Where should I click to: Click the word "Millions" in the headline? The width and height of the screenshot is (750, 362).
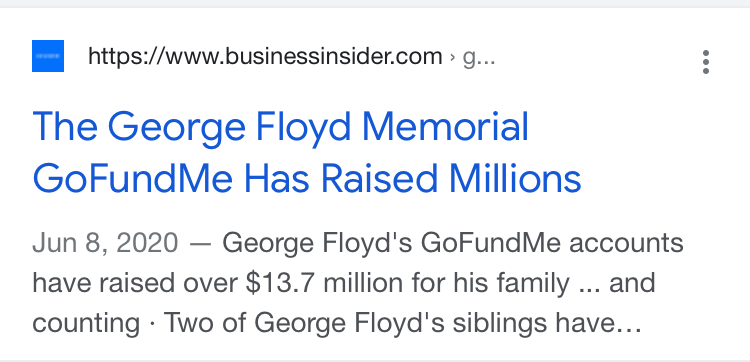(516, 177)
